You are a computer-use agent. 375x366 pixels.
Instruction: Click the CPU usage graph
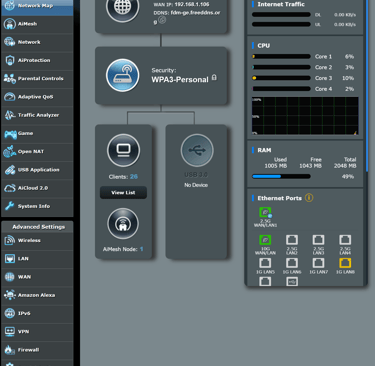click(305, 116)
